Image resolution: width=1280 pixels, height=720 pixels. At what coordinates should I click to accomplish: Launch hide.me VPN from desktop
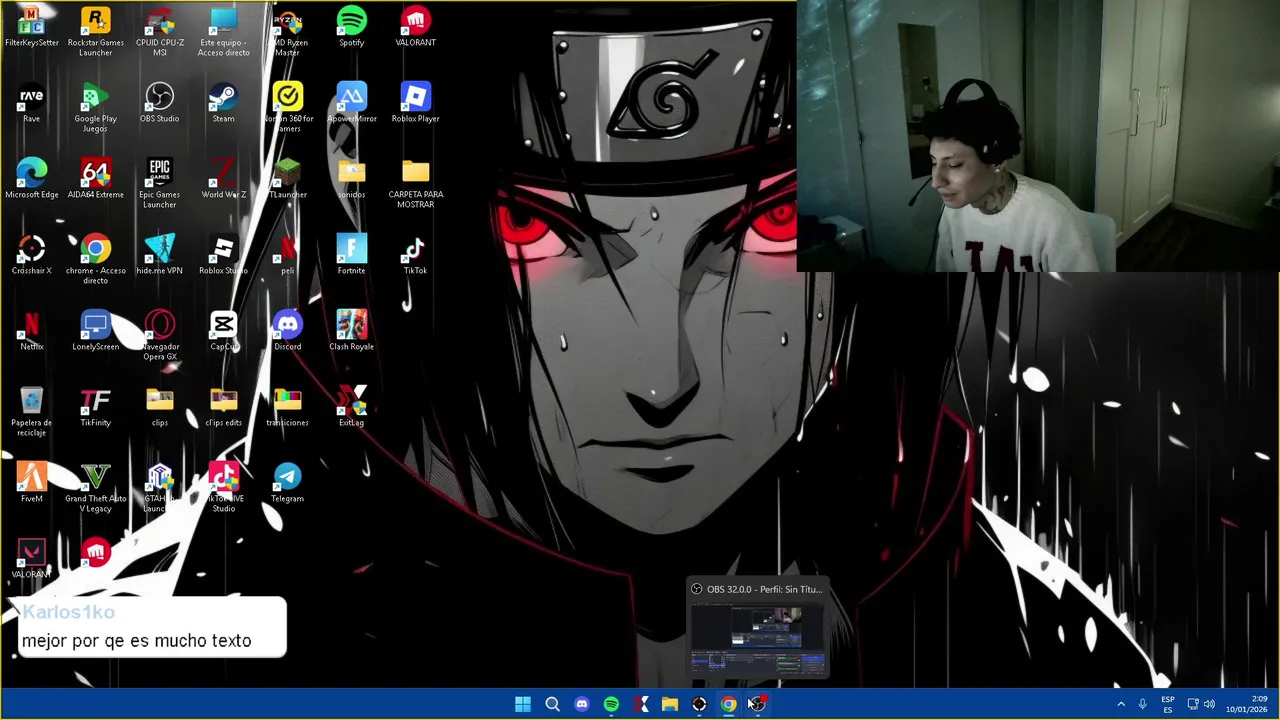pos(160,255)
